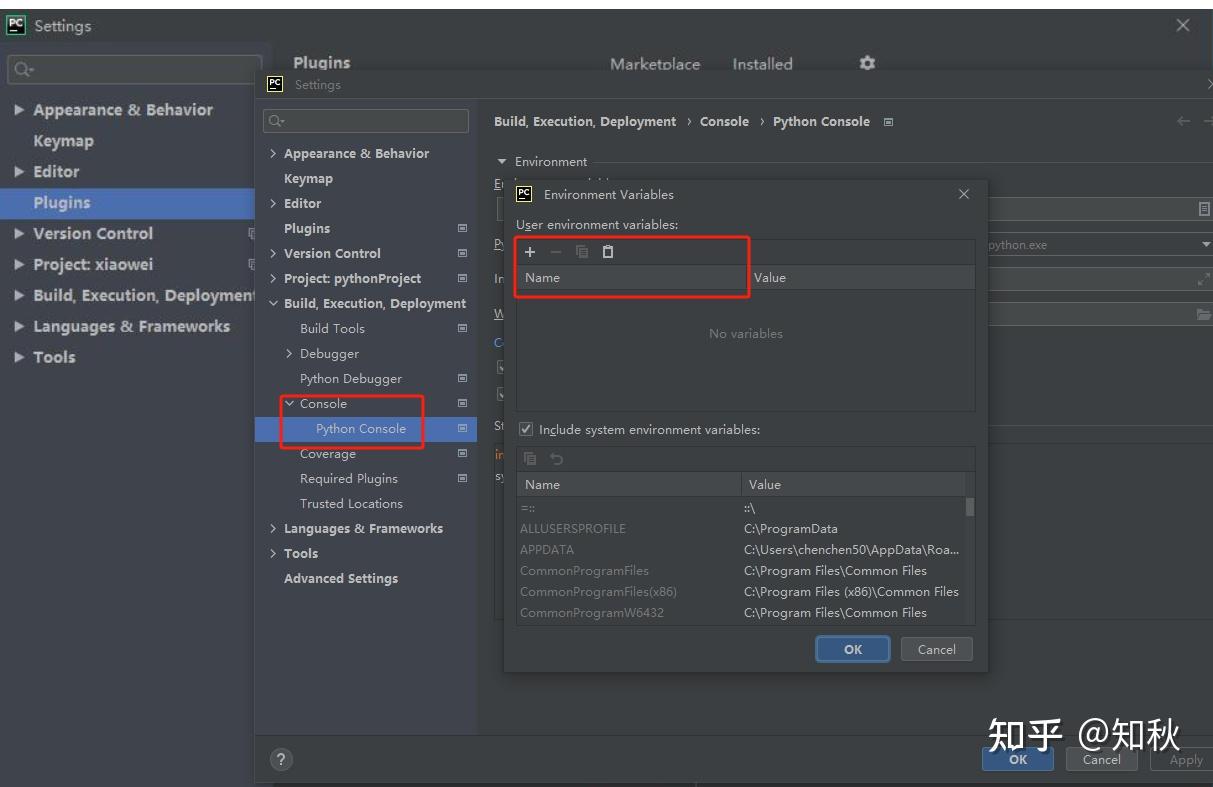Image resolution: width=1213 pixels, height=787 pixels.
Task: Expand Project: pythonProject node
Action: click(274, 279)
